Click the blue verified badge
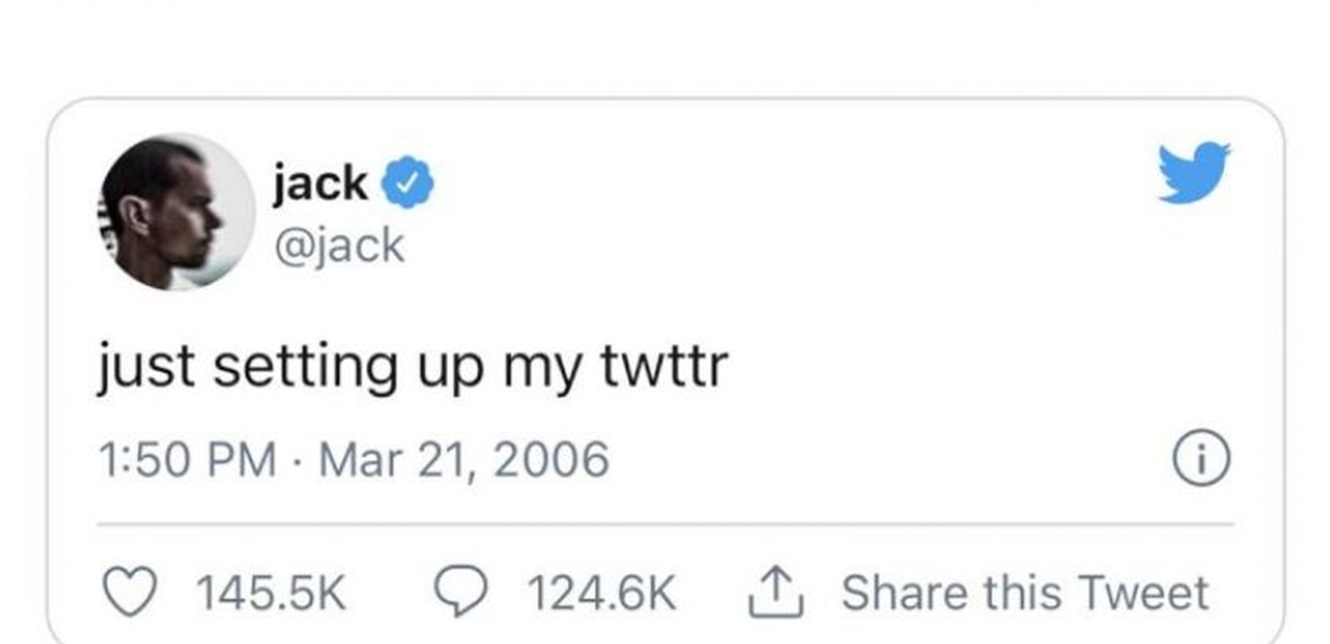 (407, 185)
